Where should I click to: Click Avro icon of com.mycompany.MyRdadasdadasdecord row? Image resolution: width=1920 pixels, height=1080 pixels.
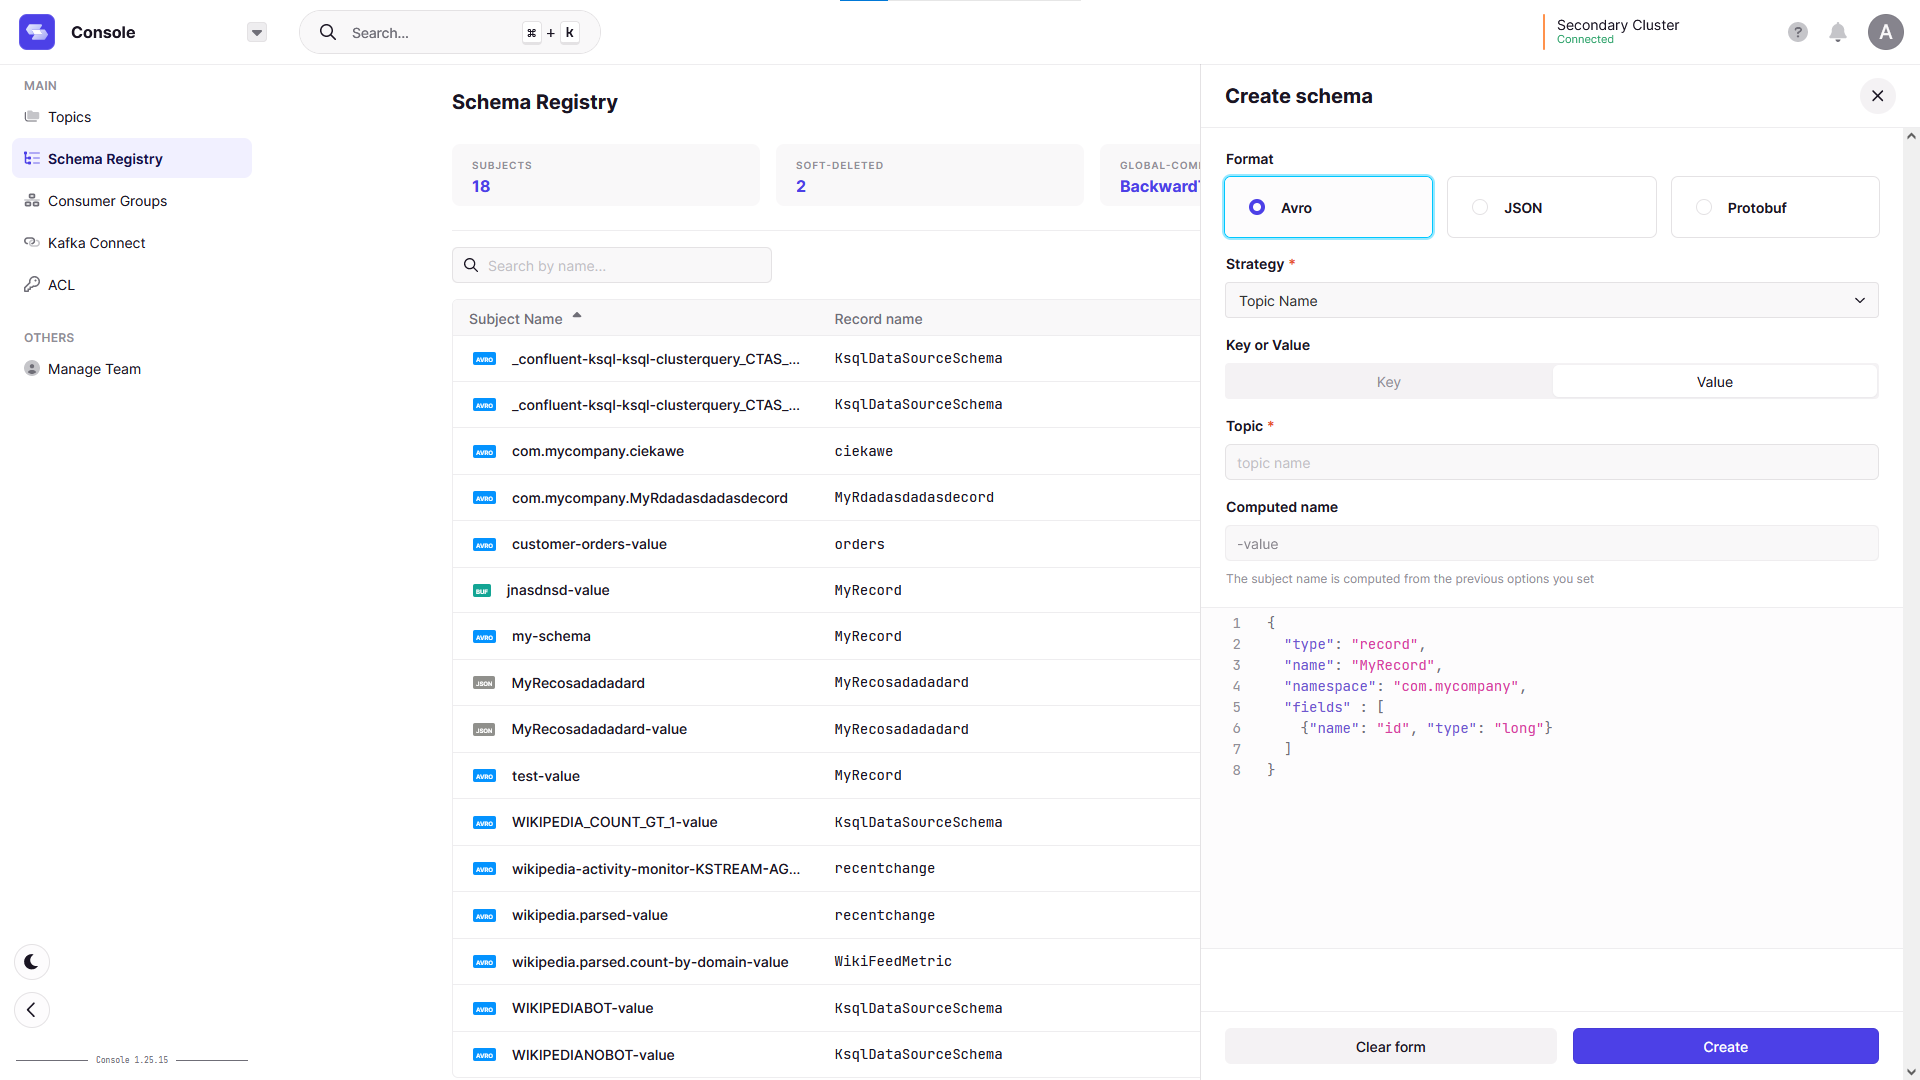click(485, 498)
